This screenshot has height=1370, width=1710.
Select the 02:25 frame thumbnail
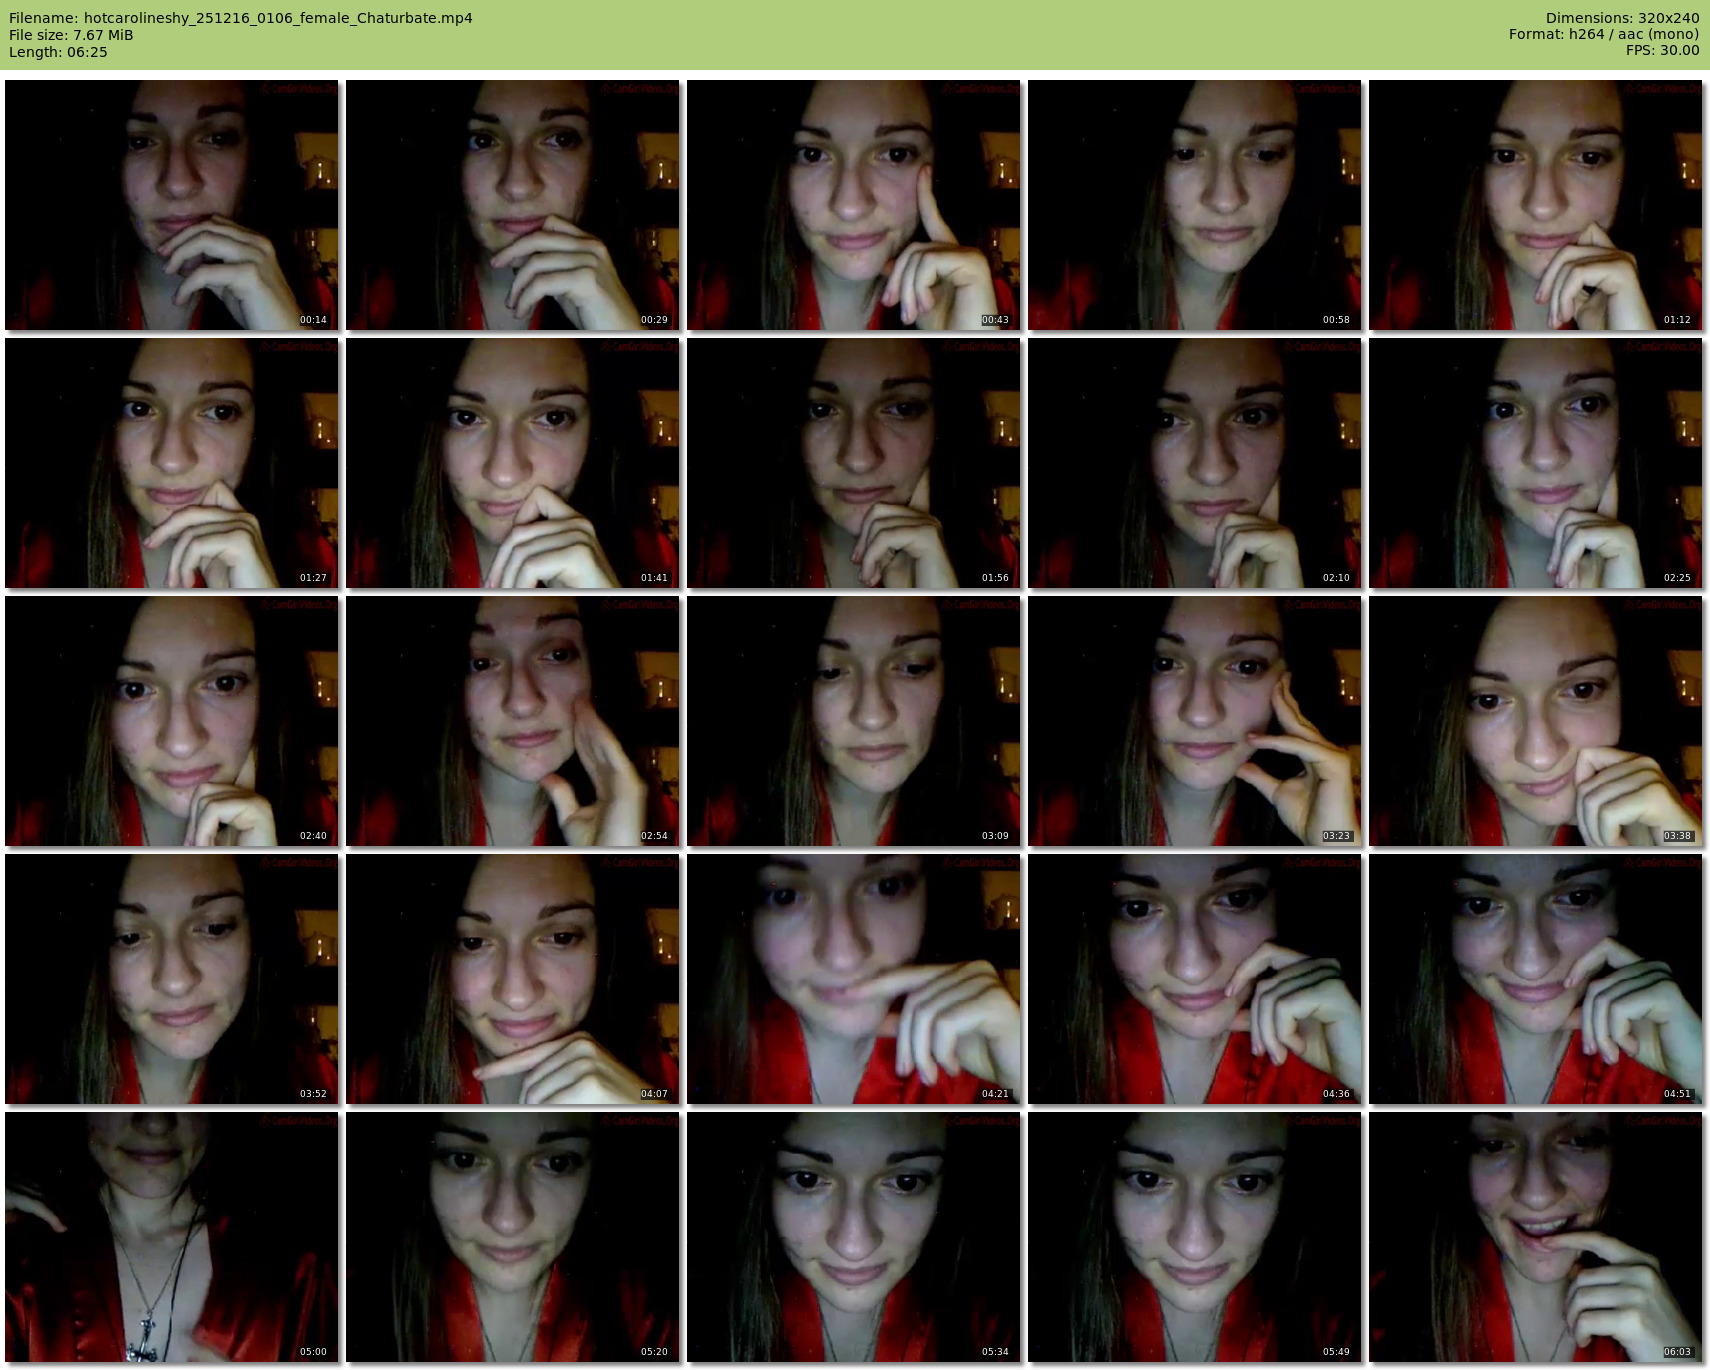tap(1536, 463)
